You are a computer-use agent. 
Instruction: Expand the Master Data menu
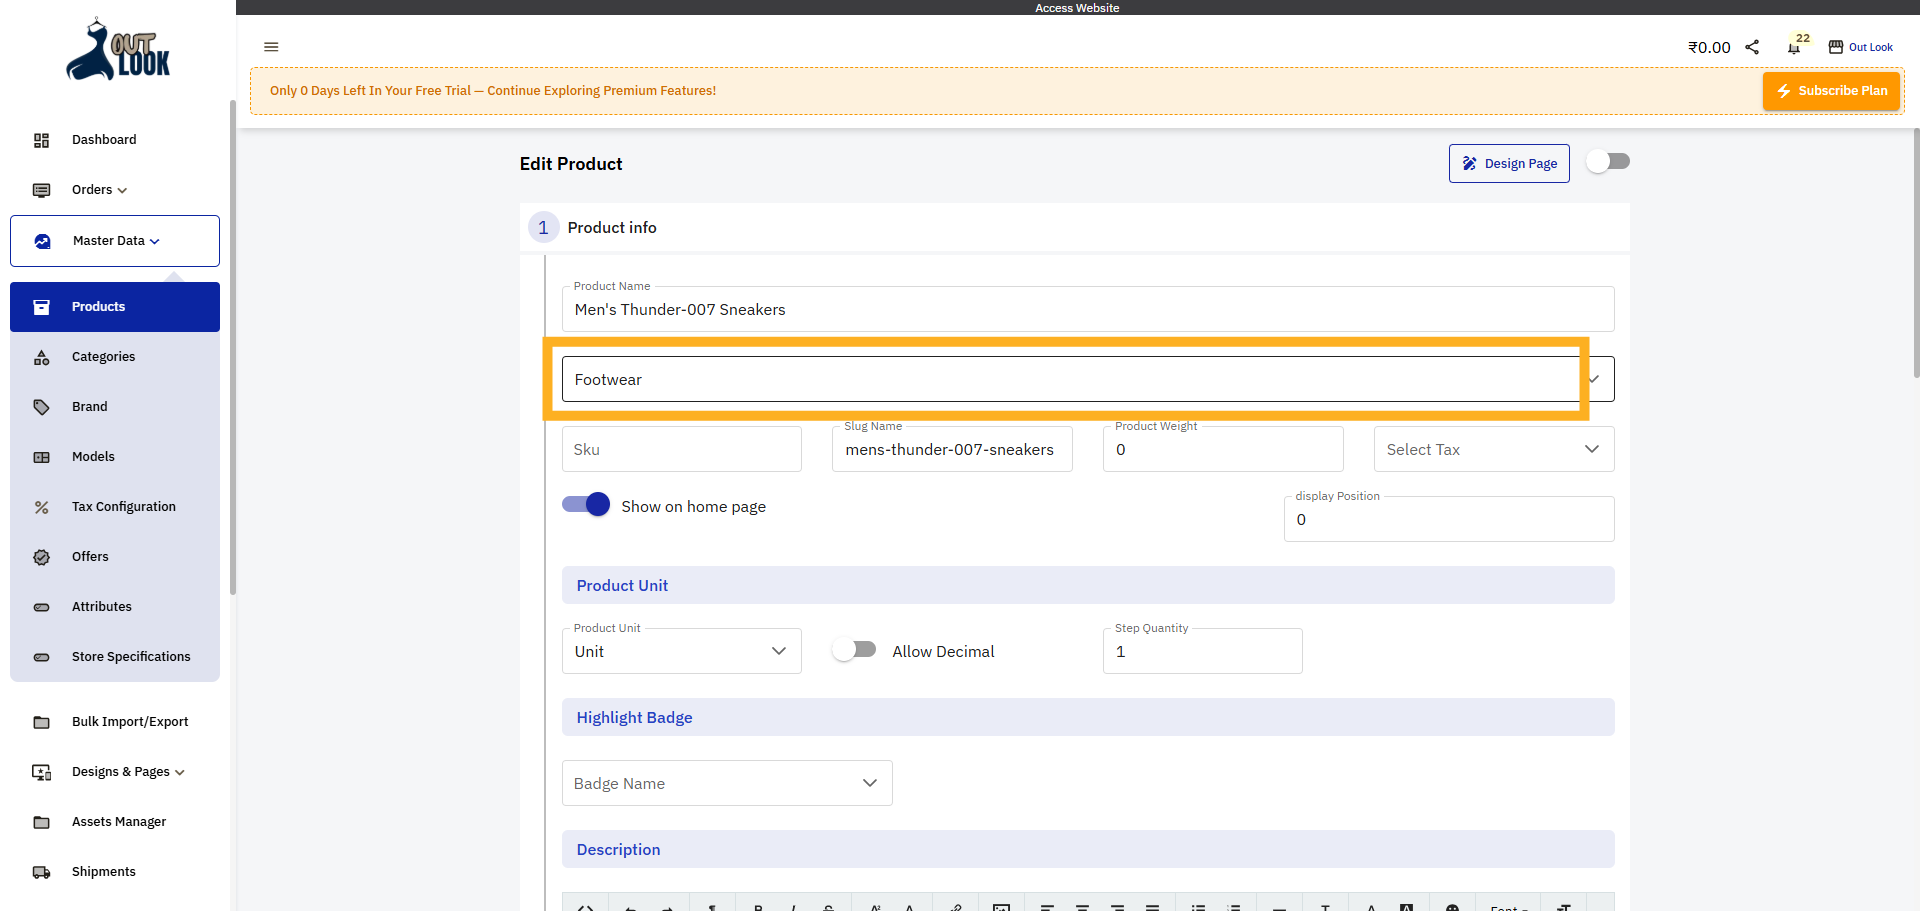[113, 240]
